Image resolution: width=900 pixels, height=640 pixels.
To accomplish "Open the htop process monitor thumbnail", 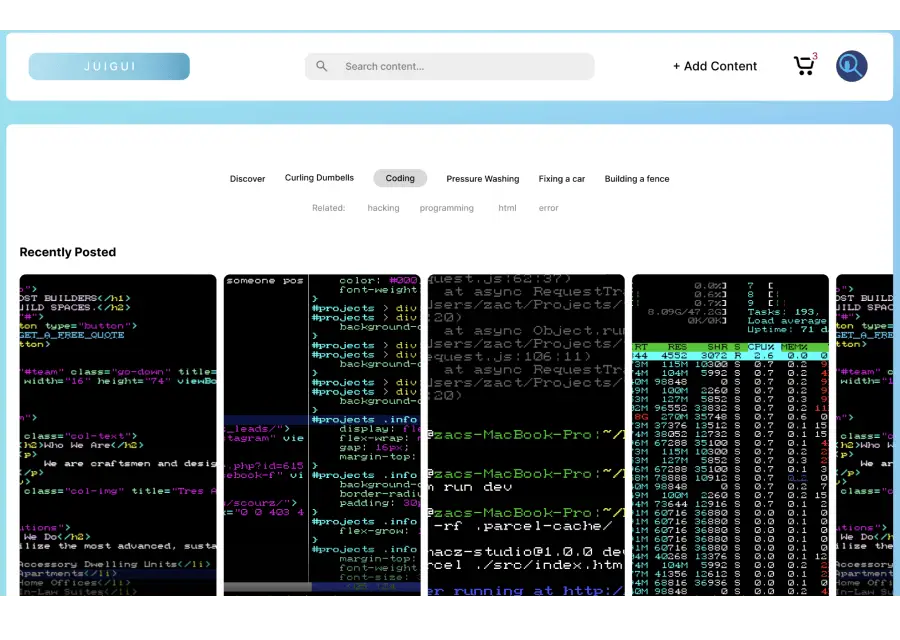I will [730, 435].
